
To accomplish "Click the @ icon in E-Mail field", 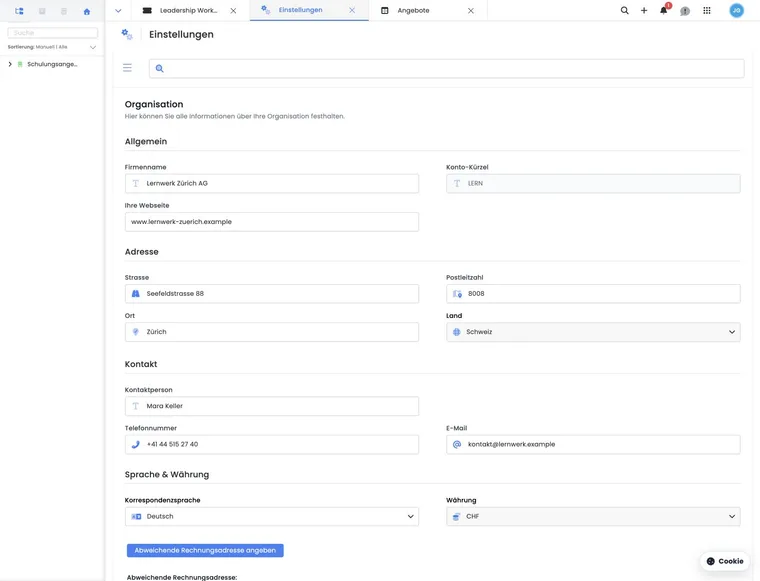I will coord(457,444).
